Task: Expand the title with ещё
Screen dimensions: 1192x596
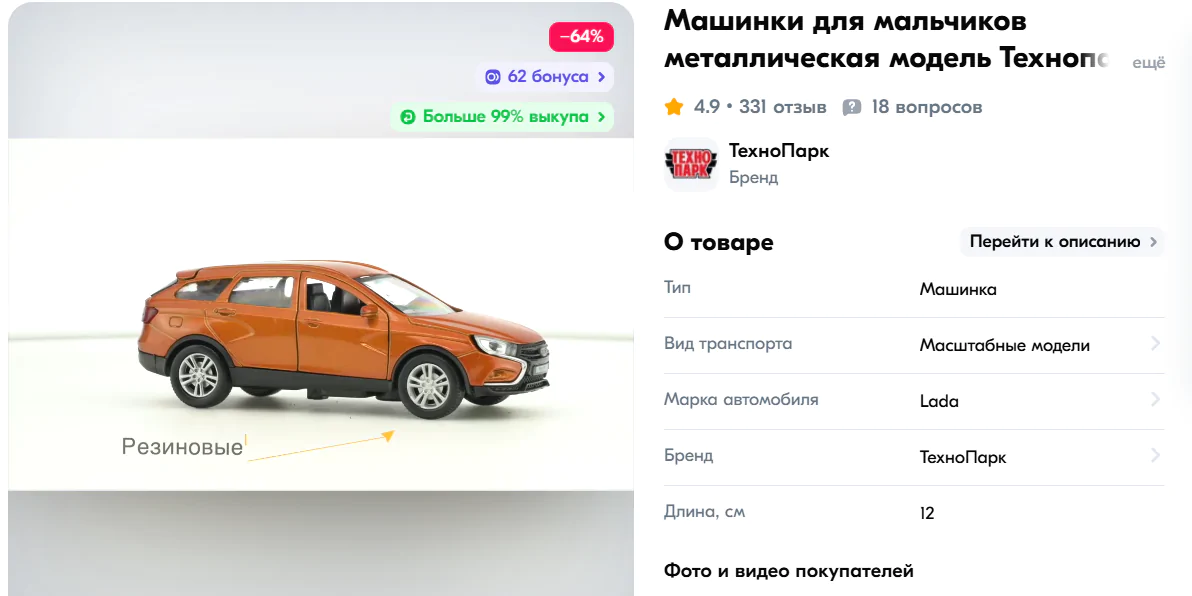Action: (x=1149, y=63)
